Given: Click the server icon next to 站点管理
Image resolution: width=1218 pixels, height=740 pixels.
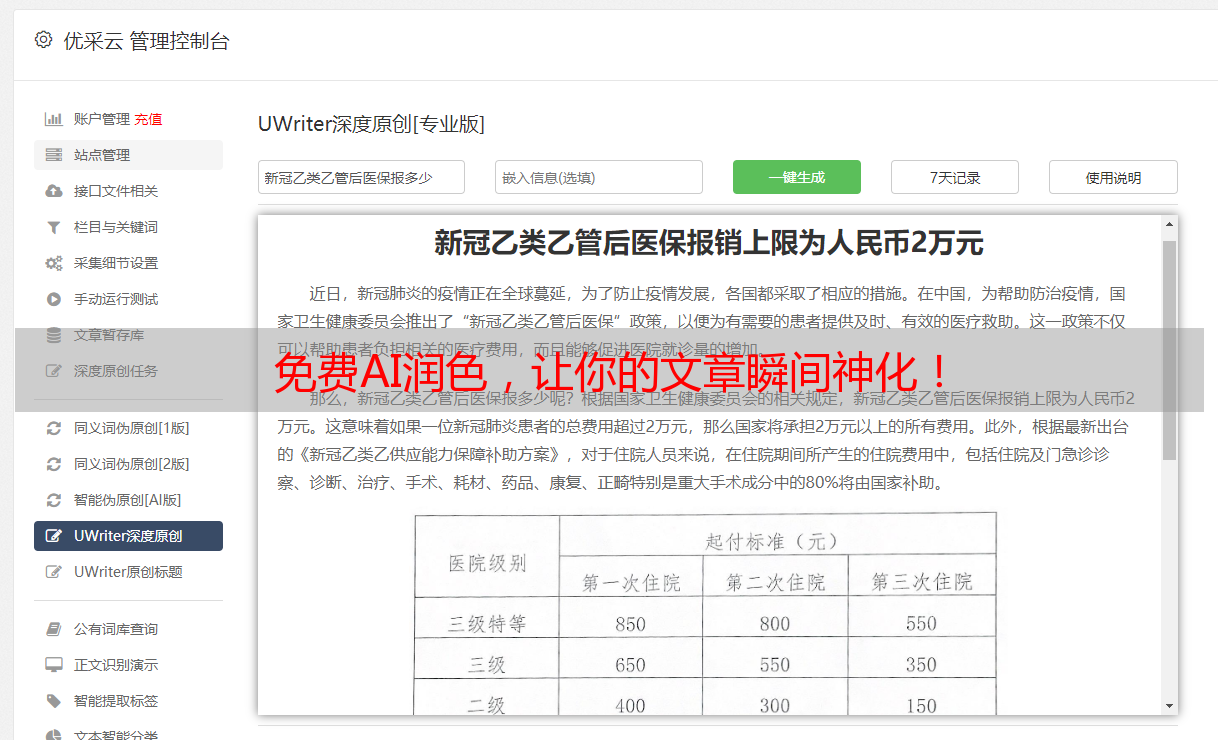Looking at the screenshot, I should (x=54, y=155).
